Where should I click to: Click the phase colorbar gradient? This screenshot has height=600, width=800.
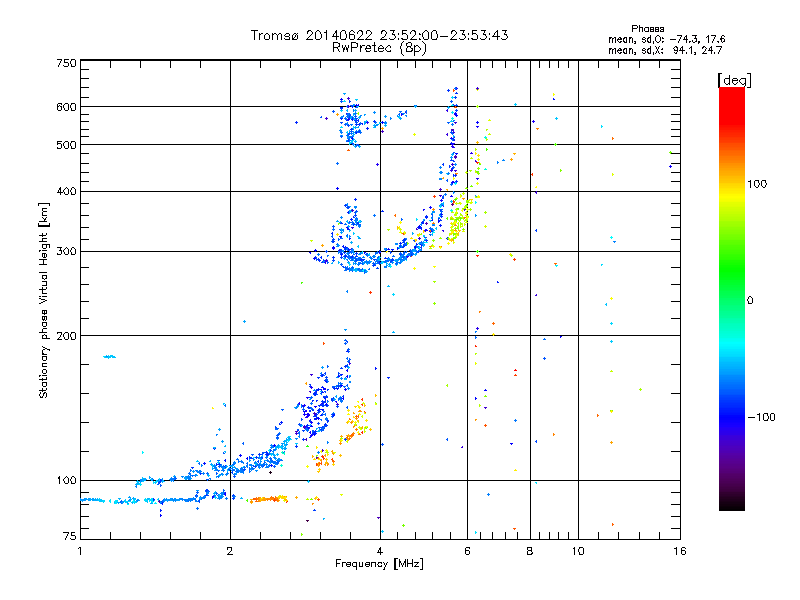(x=732, y=298)
